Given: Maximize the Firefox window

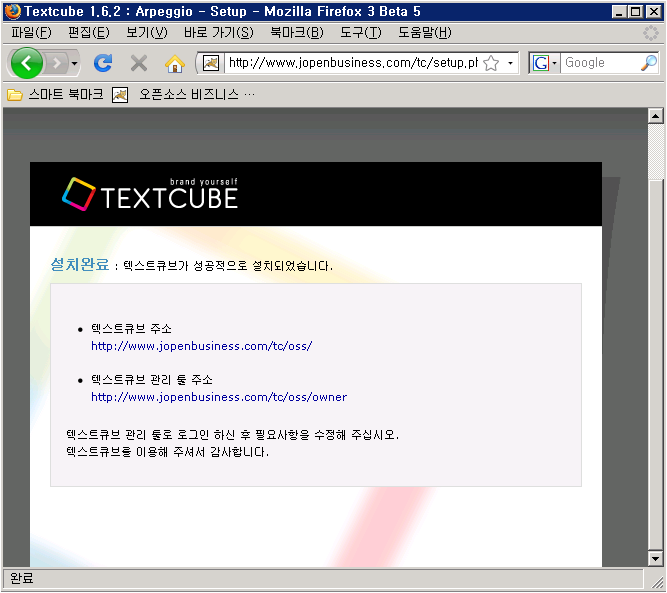Looking at the screenshot, I should click(x=636, y=11).
